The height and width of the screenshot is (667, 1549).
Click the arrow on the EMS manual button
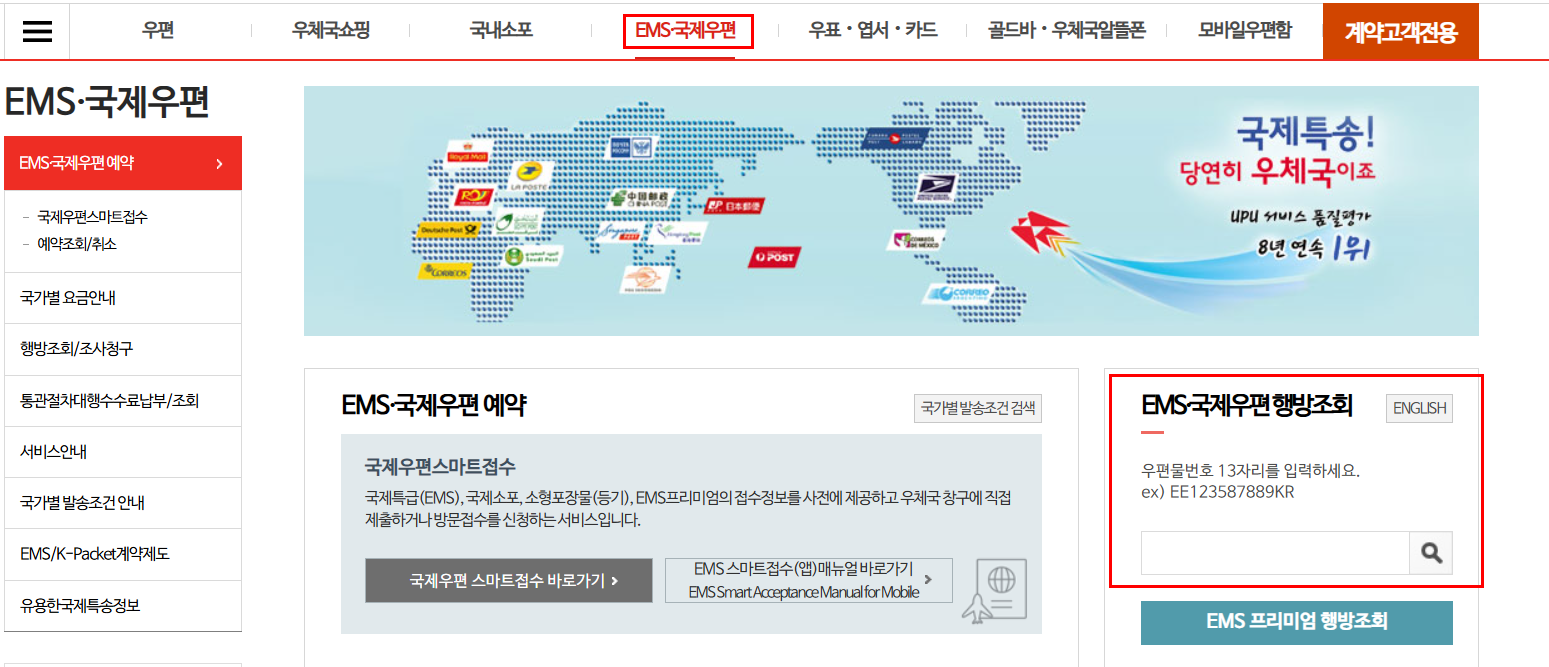click(x=929, y=579)
